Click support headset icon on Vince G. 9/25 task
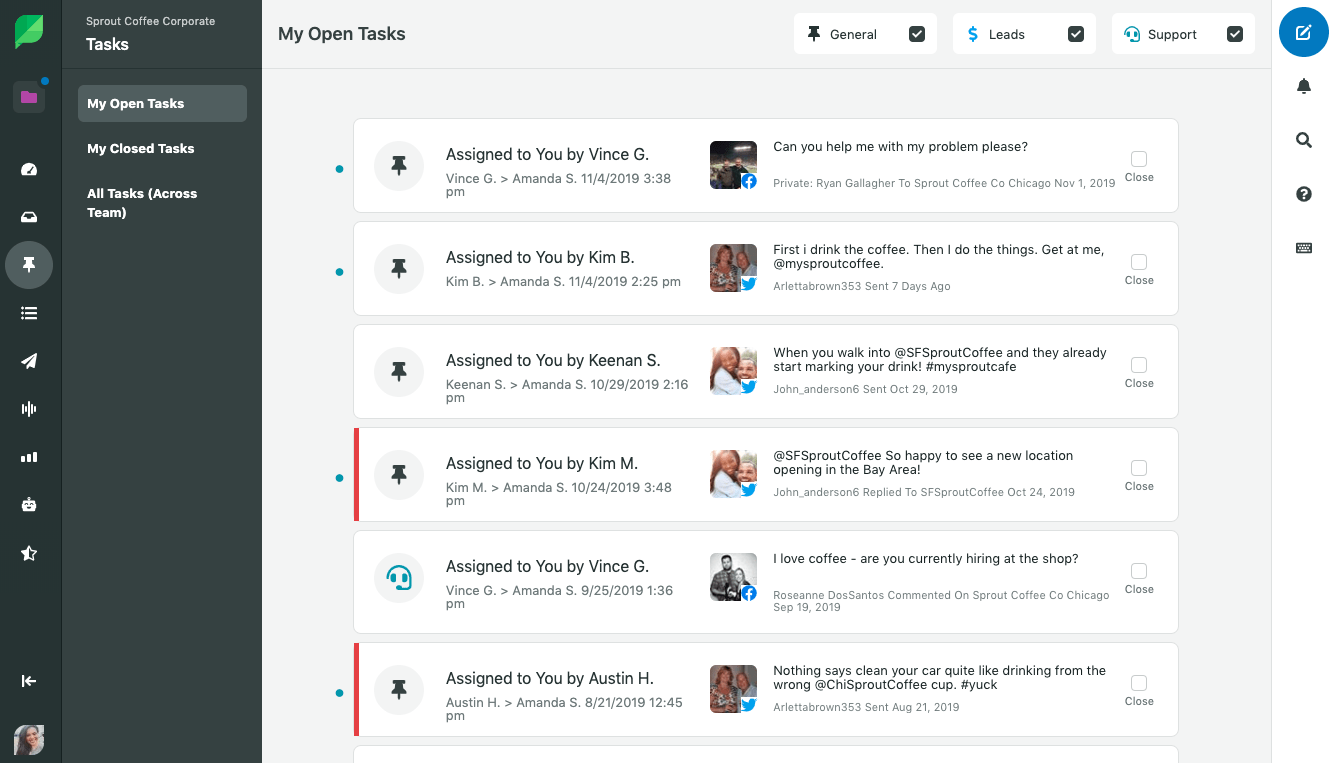 pos(399,578)
